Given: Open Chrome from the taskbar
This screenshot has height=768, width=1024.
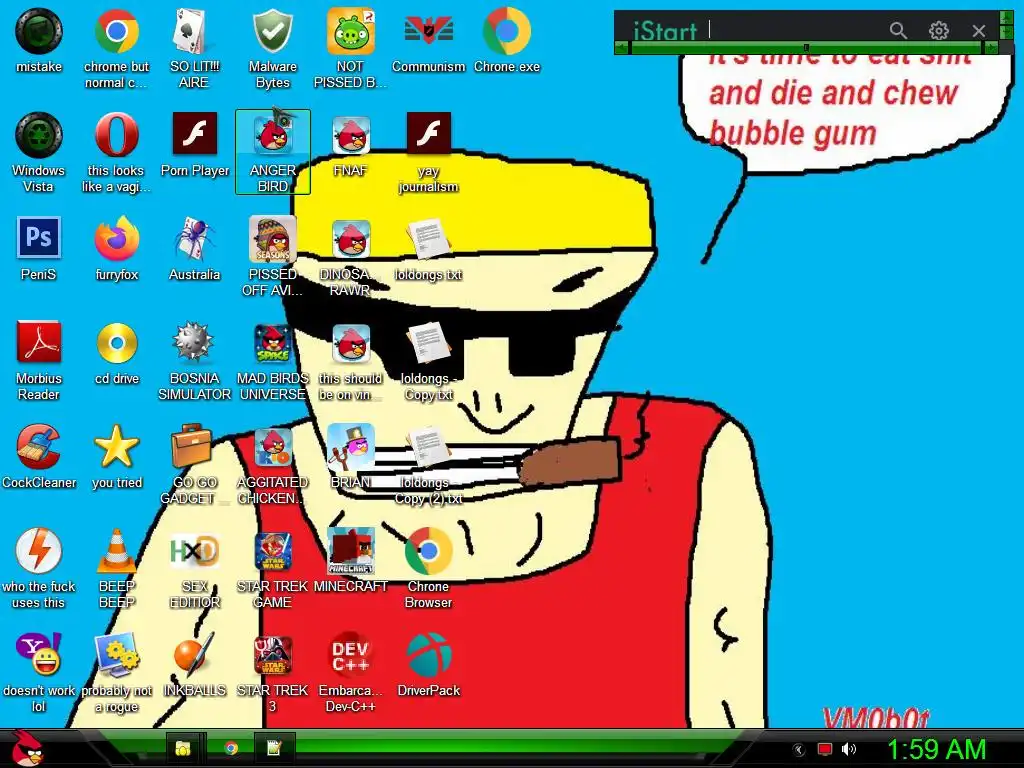Looking at the screenshot, I should coord(231,748).
